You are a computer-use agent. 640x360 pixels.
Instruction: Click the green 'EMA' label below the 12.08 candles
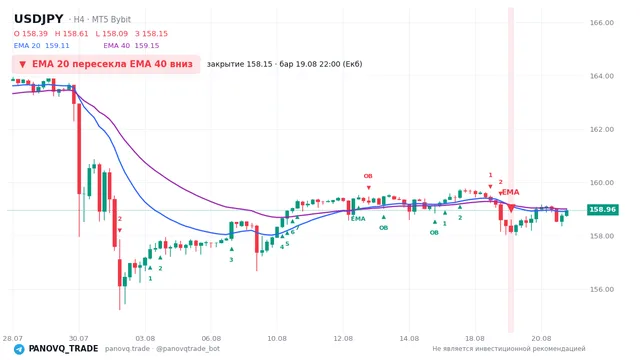(358, 219)
